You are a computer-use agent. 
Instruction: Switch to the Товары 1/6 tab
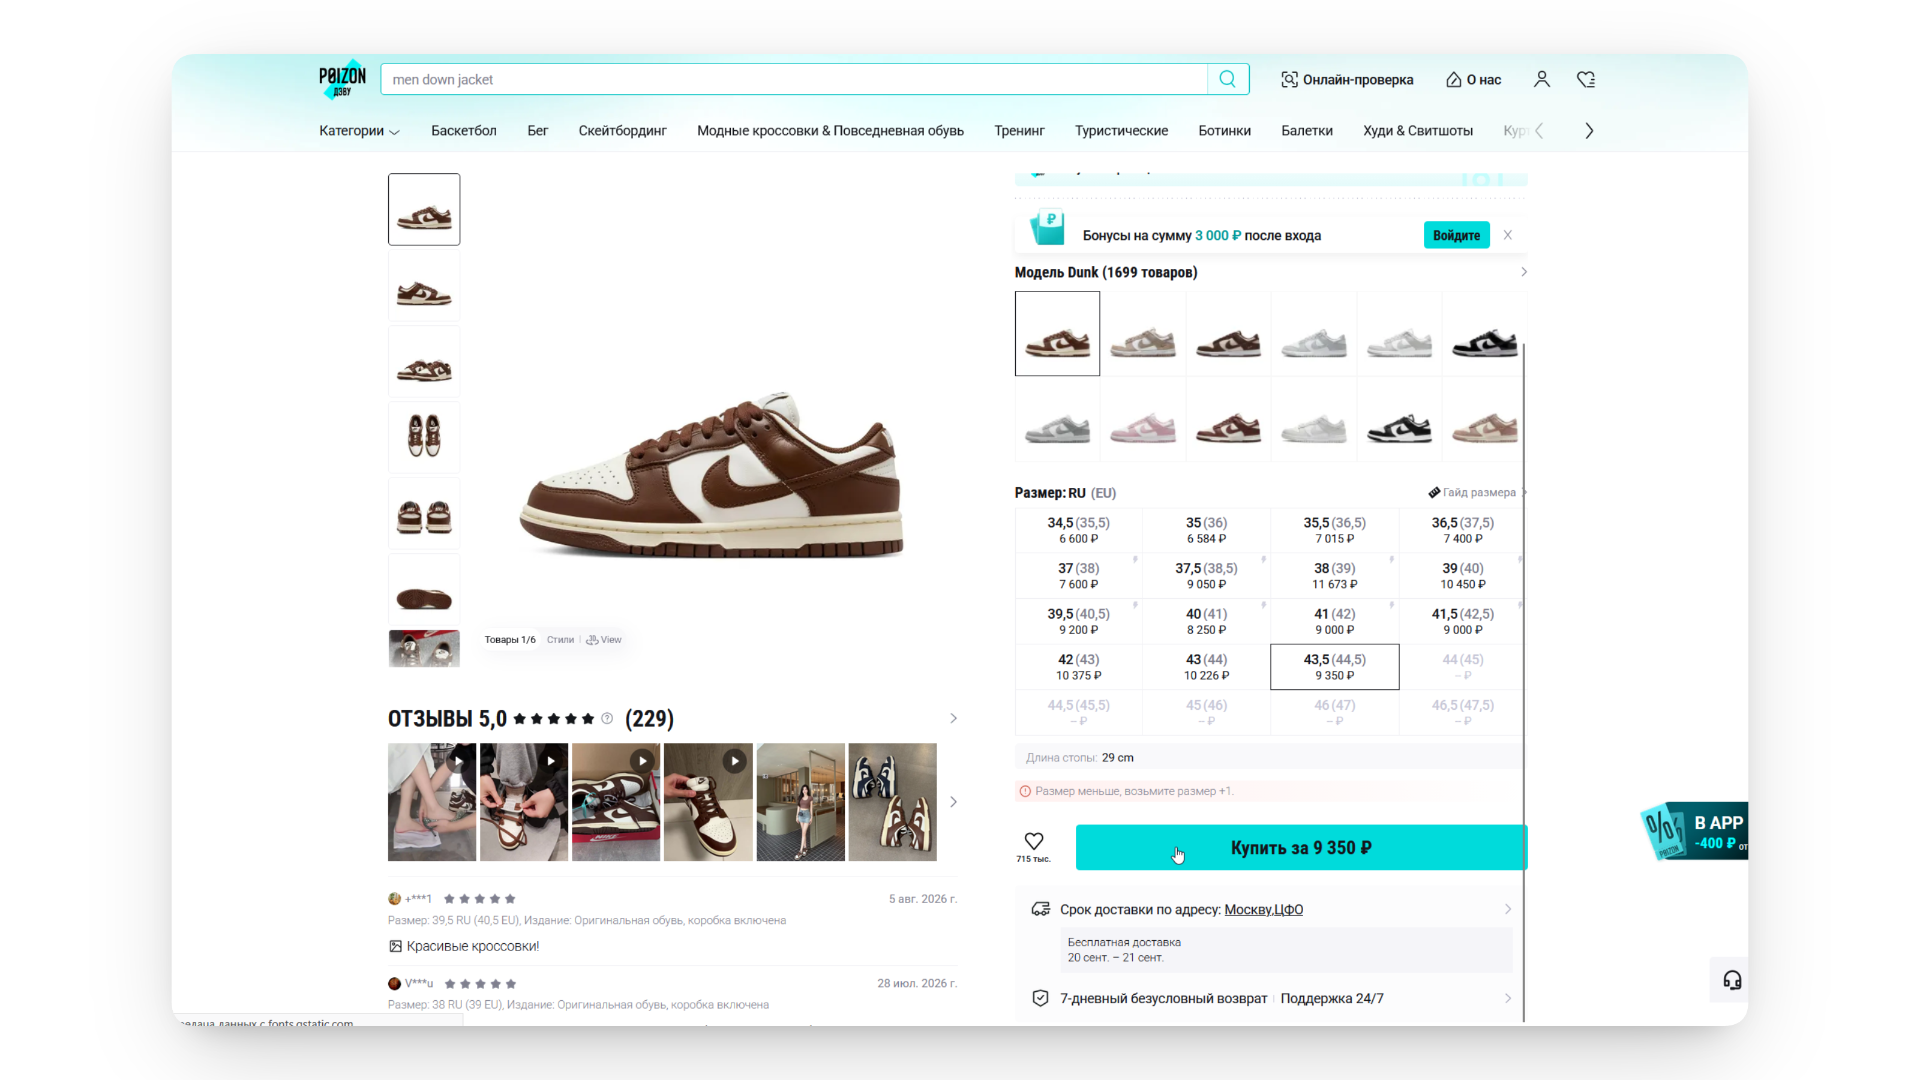coord(510,640)
